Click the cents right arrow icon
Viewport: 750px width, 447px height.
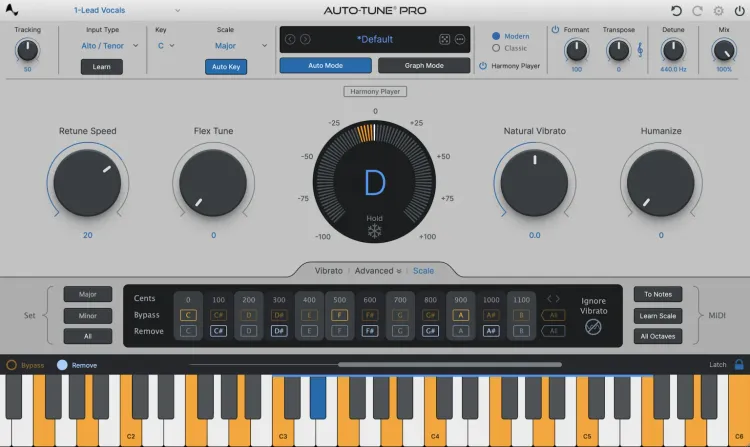(x=557, y=299)
